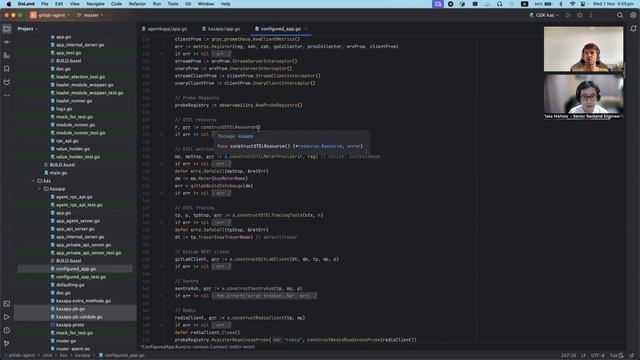
Task: Open the Project tool window icon
Action: pos(7,29)
